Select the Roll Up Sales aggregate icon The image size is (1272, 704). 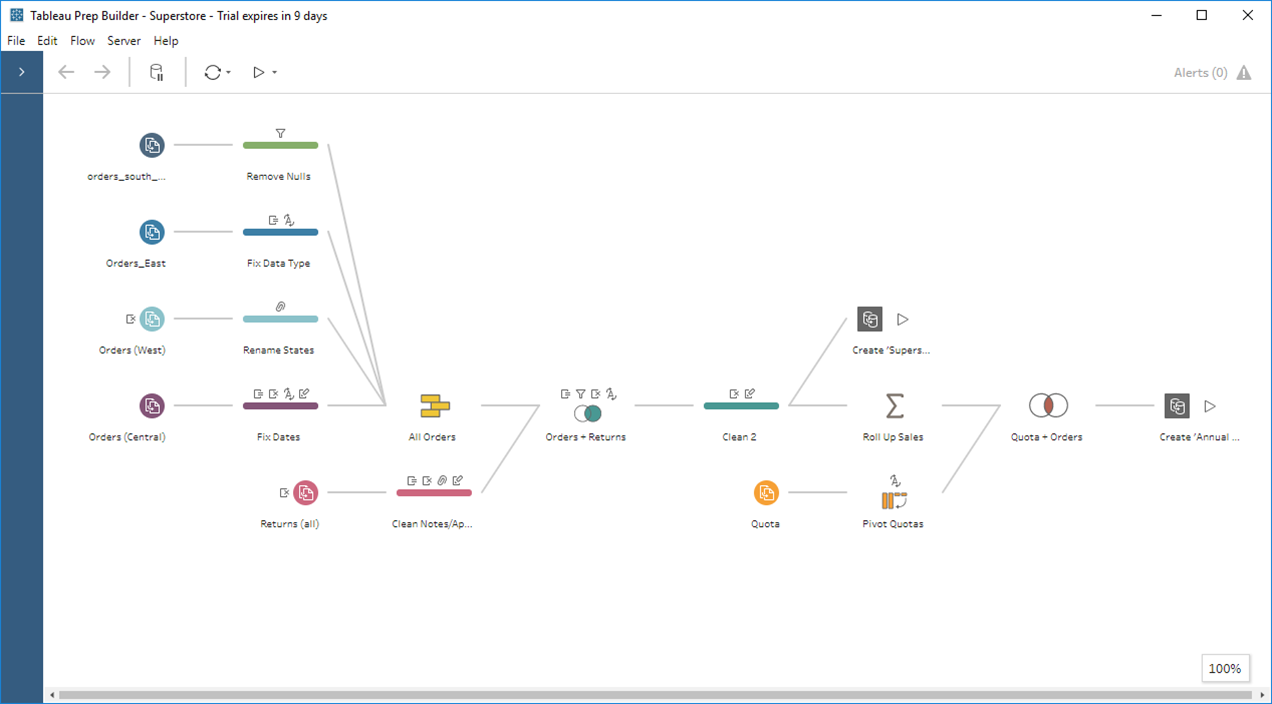pos(895,406)
